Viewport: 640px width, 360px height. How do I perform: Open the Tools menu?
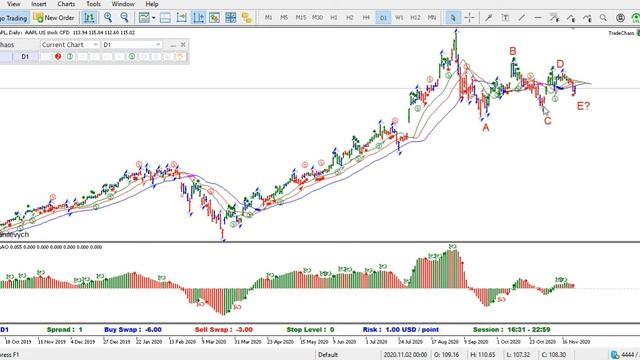point(93,4)
